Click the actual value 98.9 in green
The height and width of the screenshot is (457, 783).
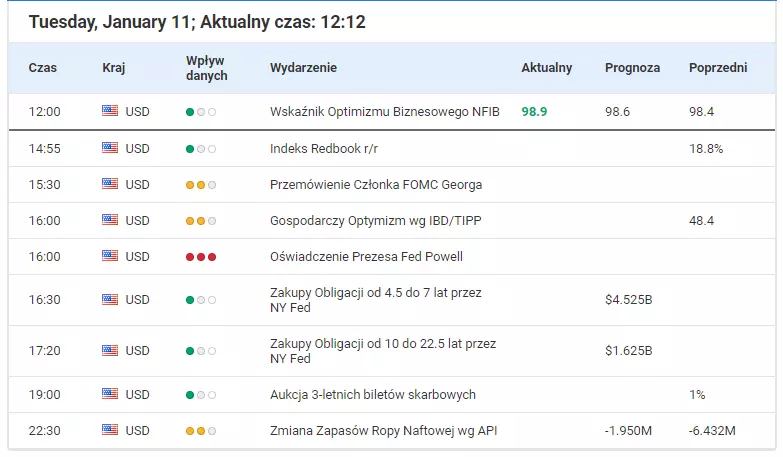pos(534,111)
